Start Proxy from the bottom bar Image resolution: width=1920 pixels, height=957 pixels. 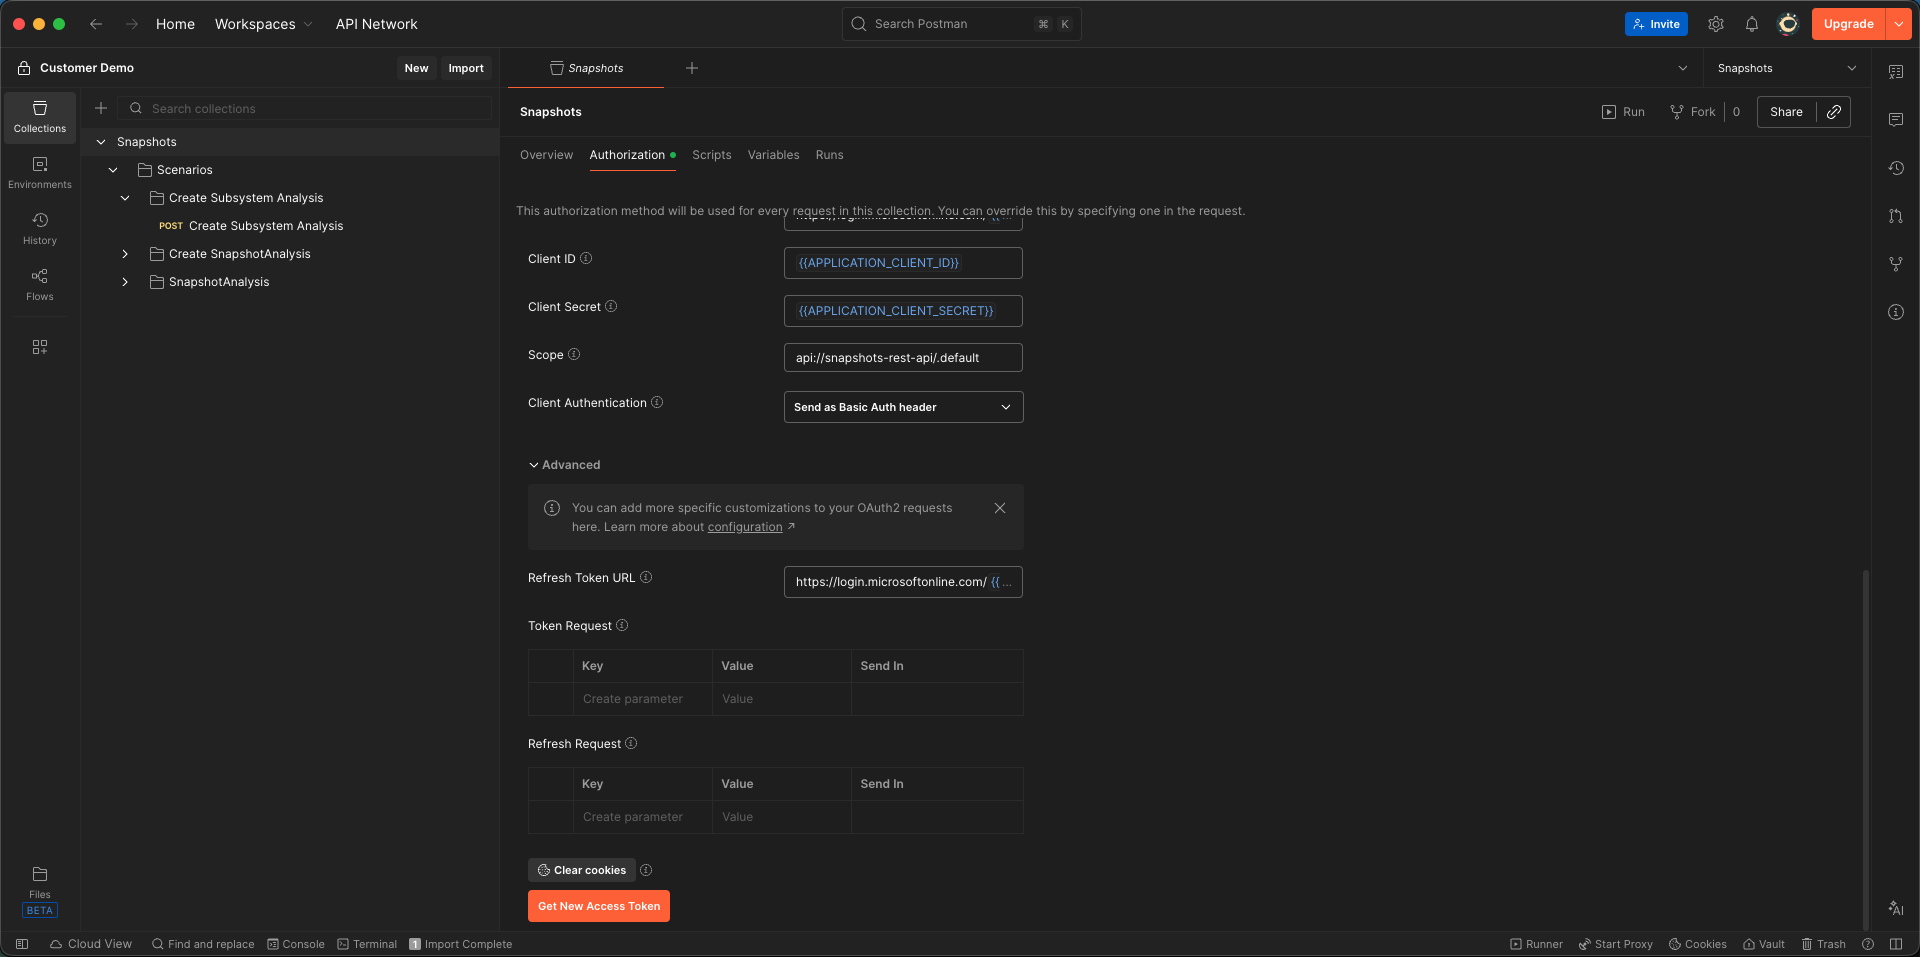click(1615, 943)
